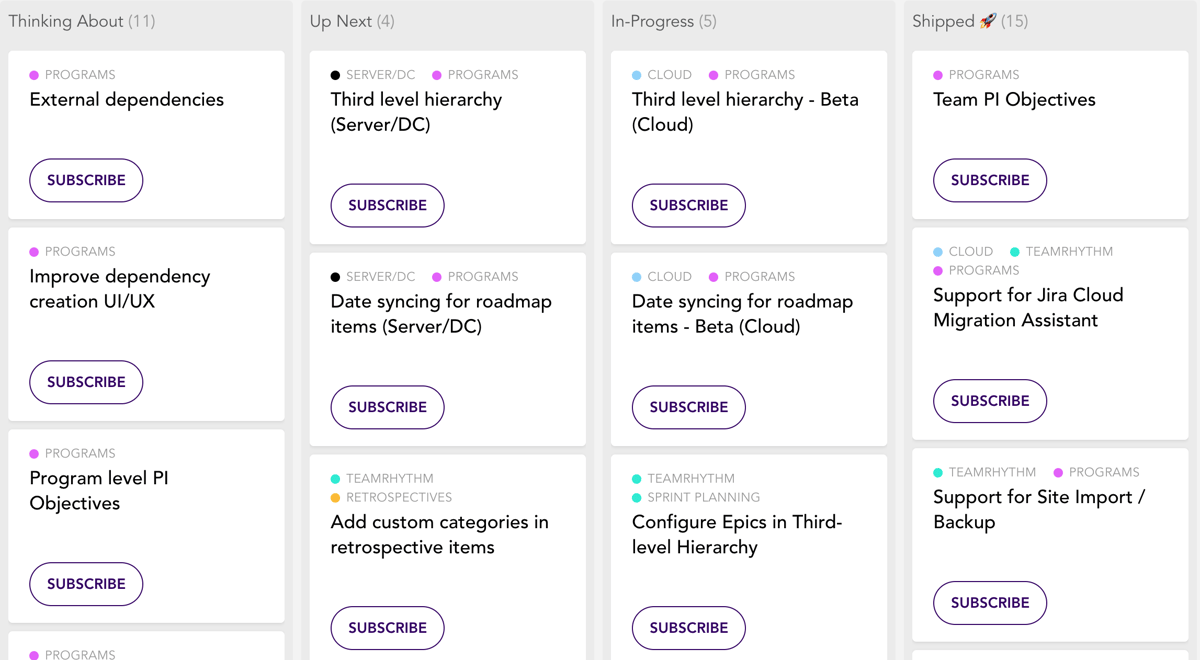Subscribe to Add custom categories in retrospective items
The image size is (1200, 660).
[387, 628]
